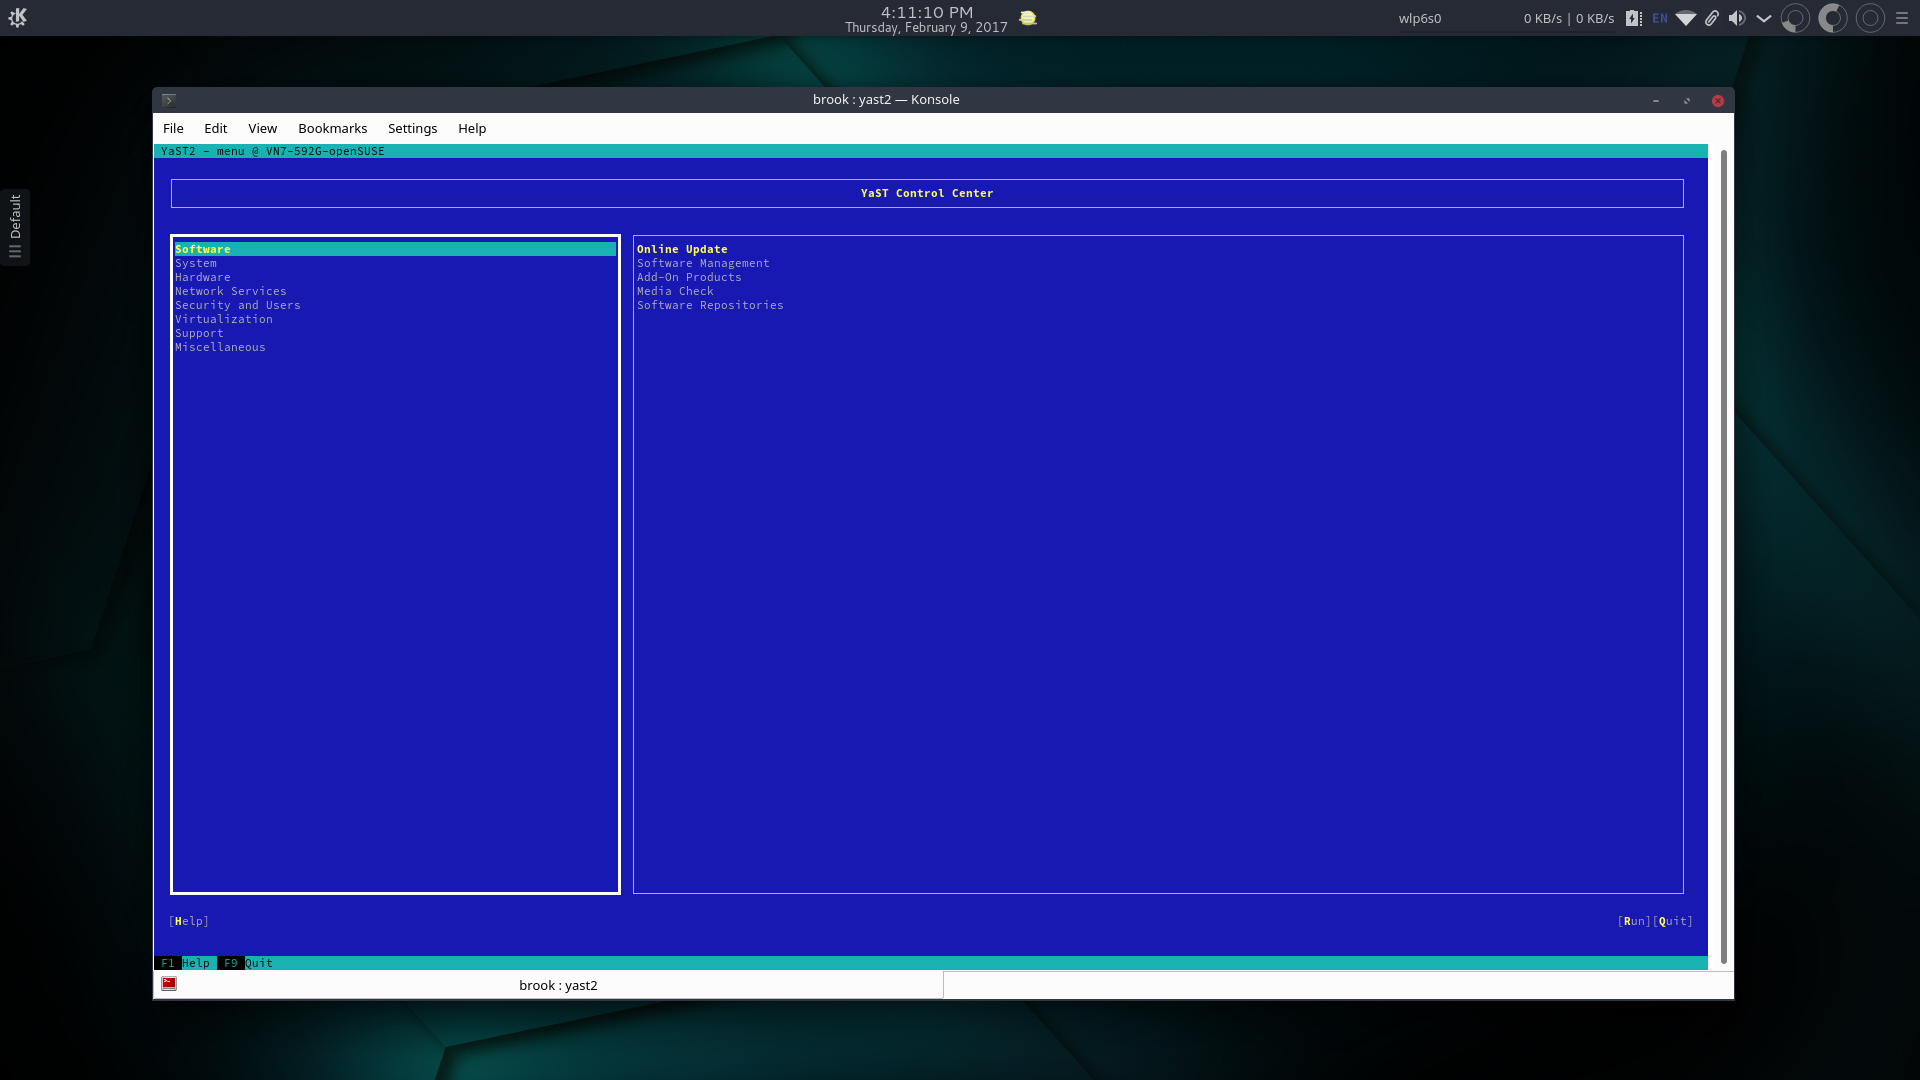Click the [Quit] button in YaST

coord(1673,921)
